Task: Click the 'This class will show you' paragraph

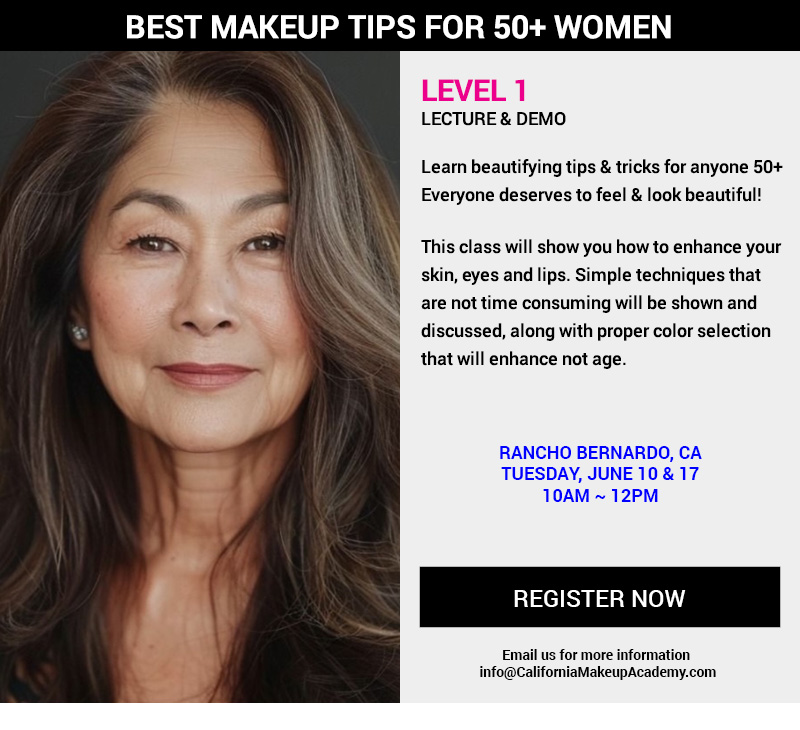Action: coord(601,303)
